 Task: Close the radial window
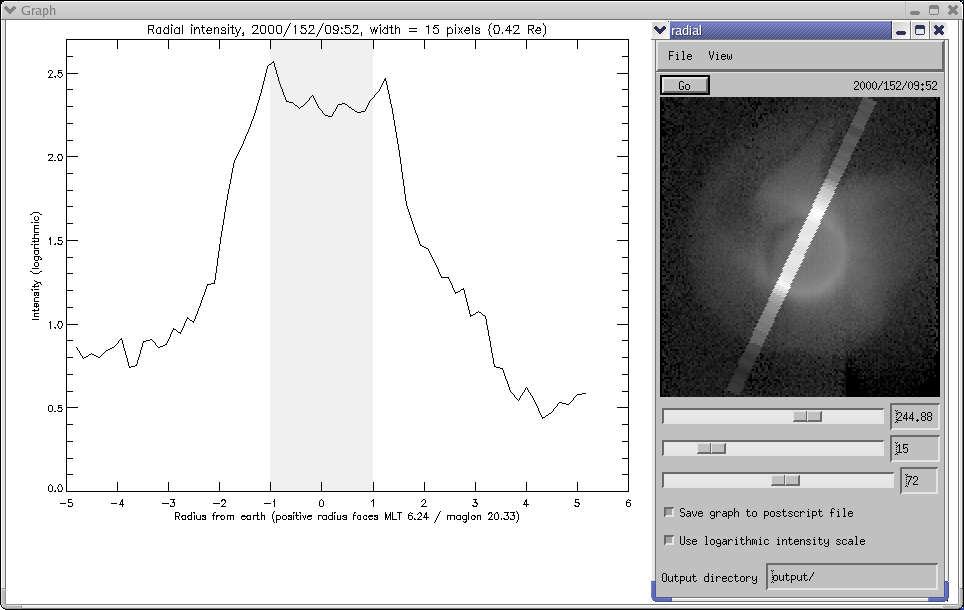click(939, 30)
